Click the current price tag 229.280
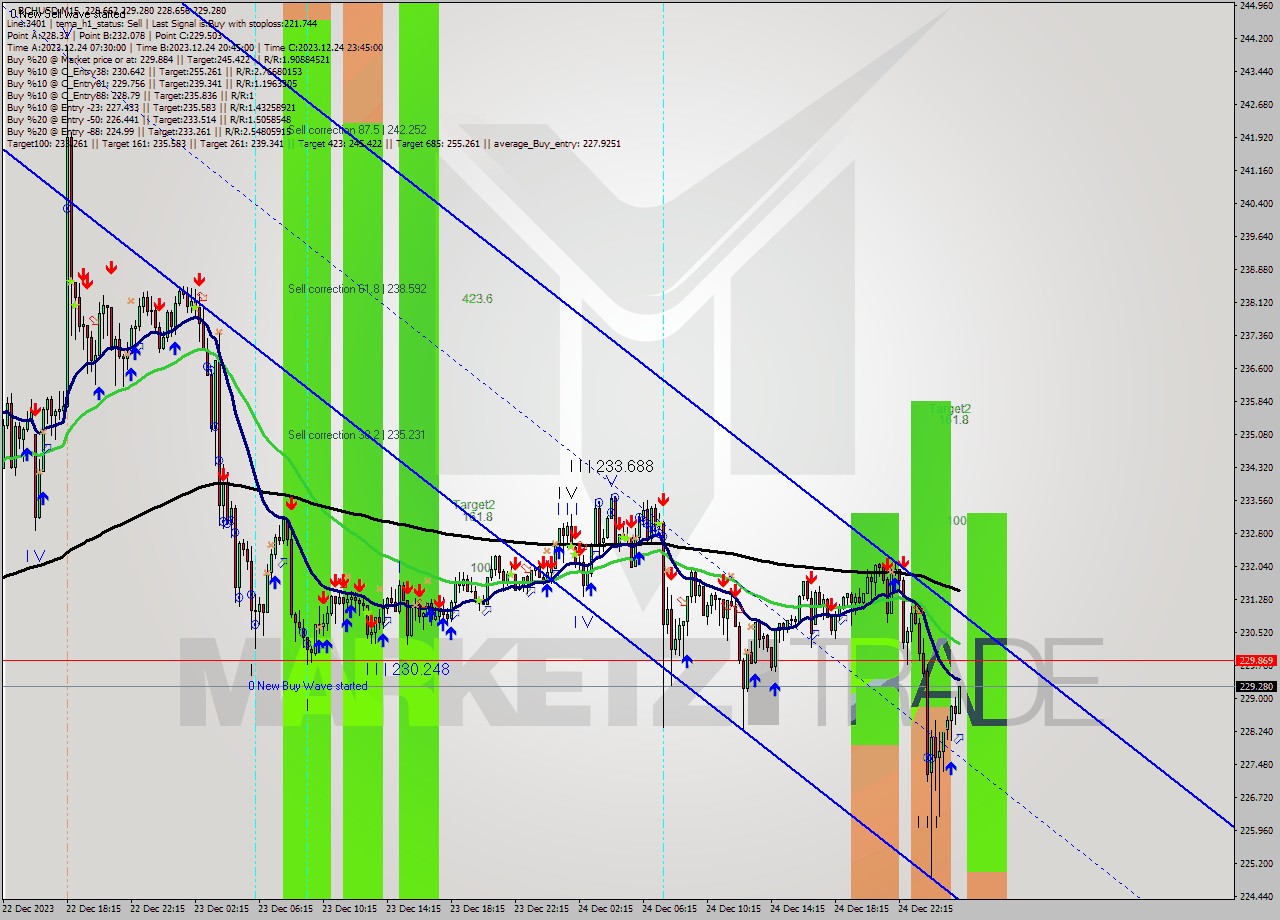1280x920 pixels. tap(1256, 687)
